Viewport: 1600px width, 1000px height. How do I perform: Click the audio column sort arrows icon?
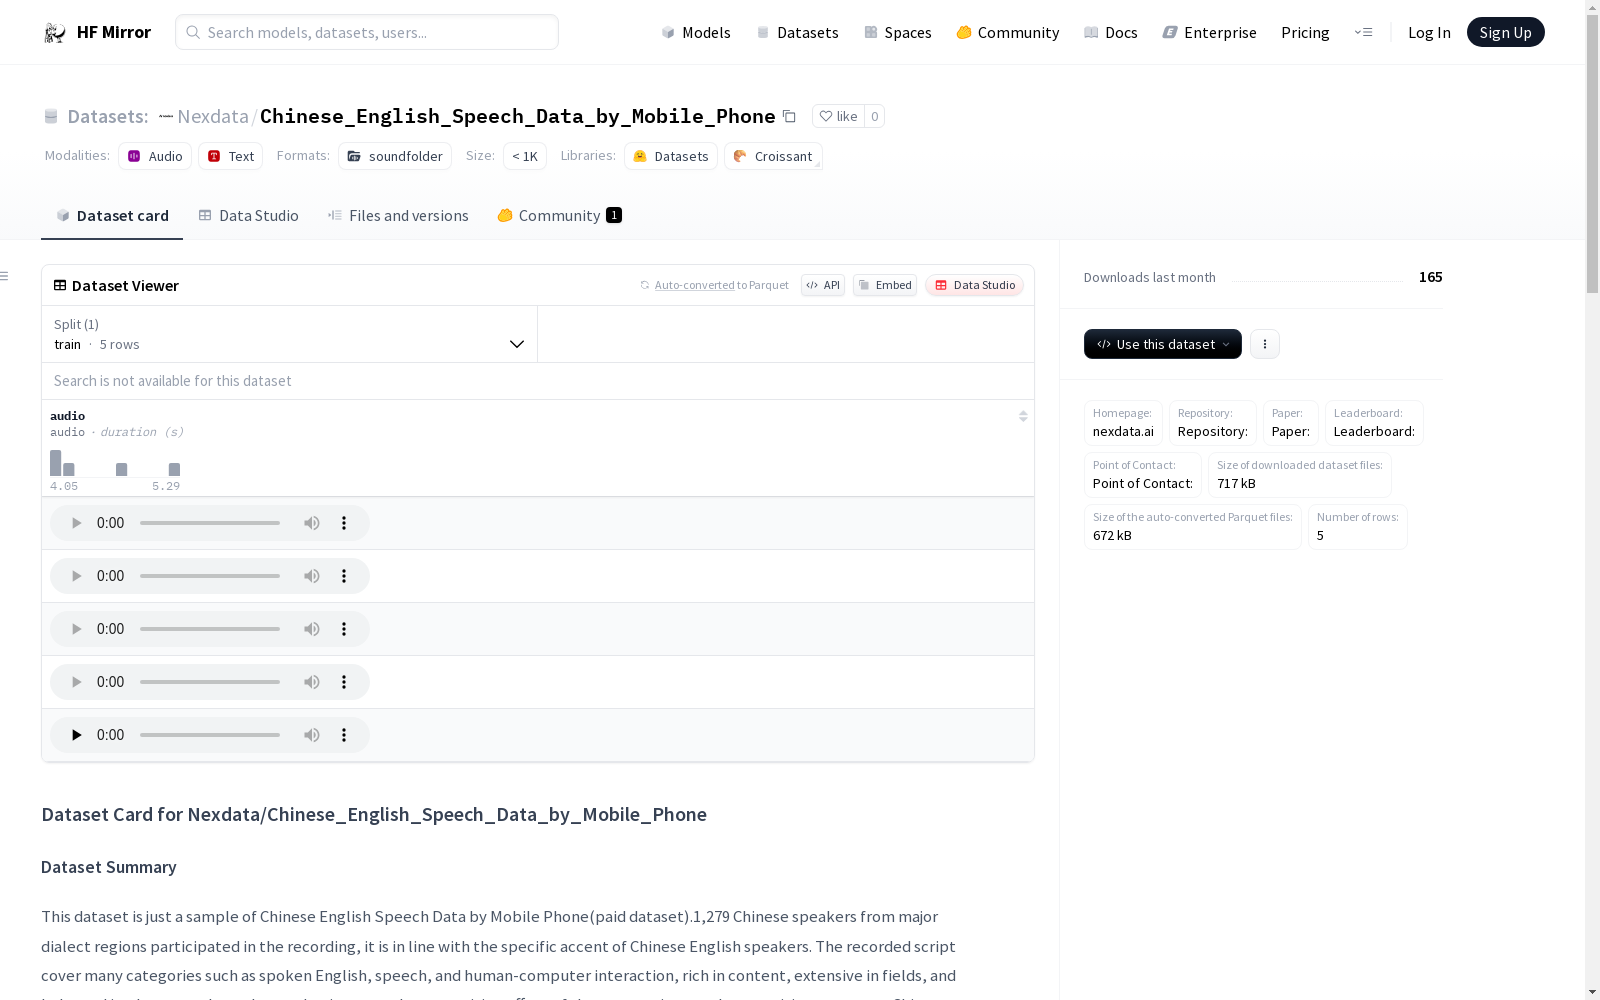coord(1023,416)
